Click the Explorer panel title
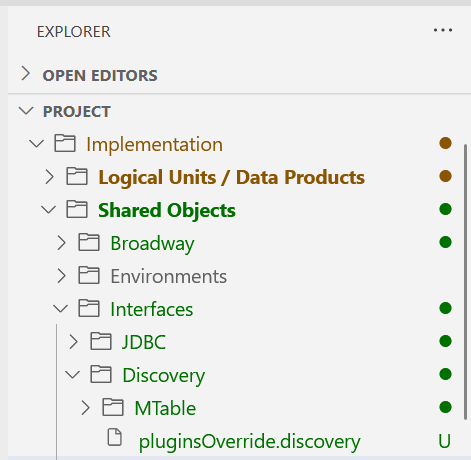Screen dimensions: 471x460 pyautogui.click(x=73, y=32)
